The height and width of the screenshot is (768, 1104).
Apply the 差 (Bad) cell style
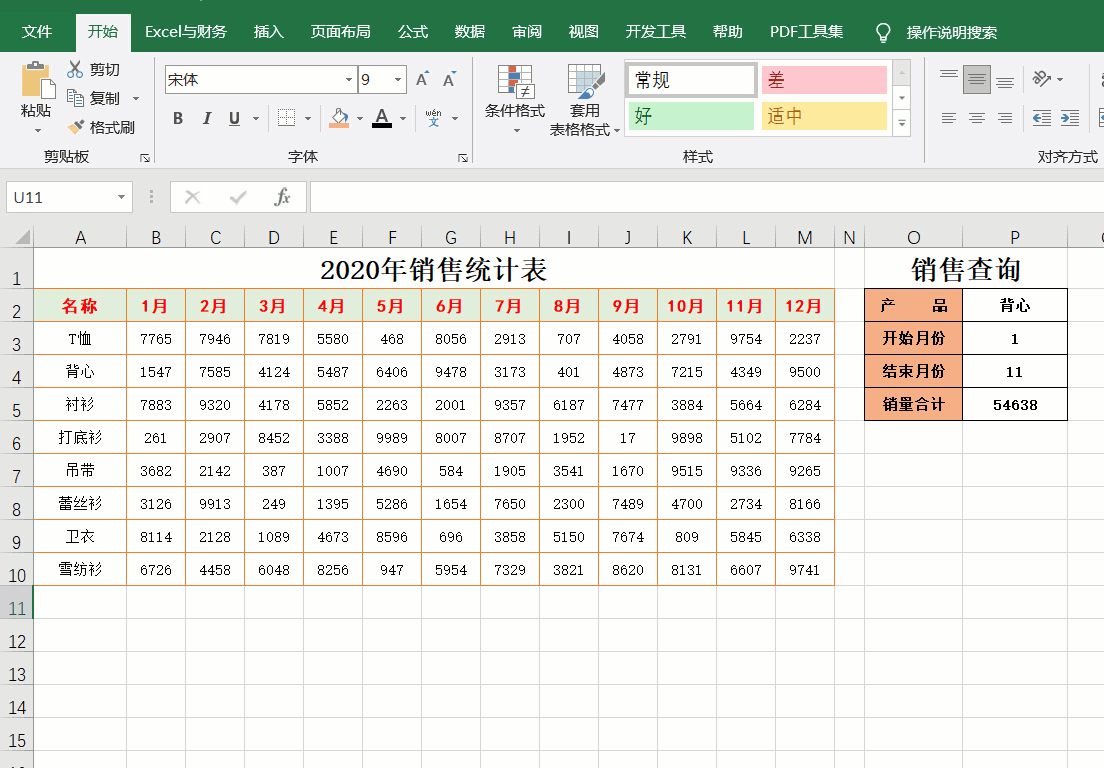(824, 80)
